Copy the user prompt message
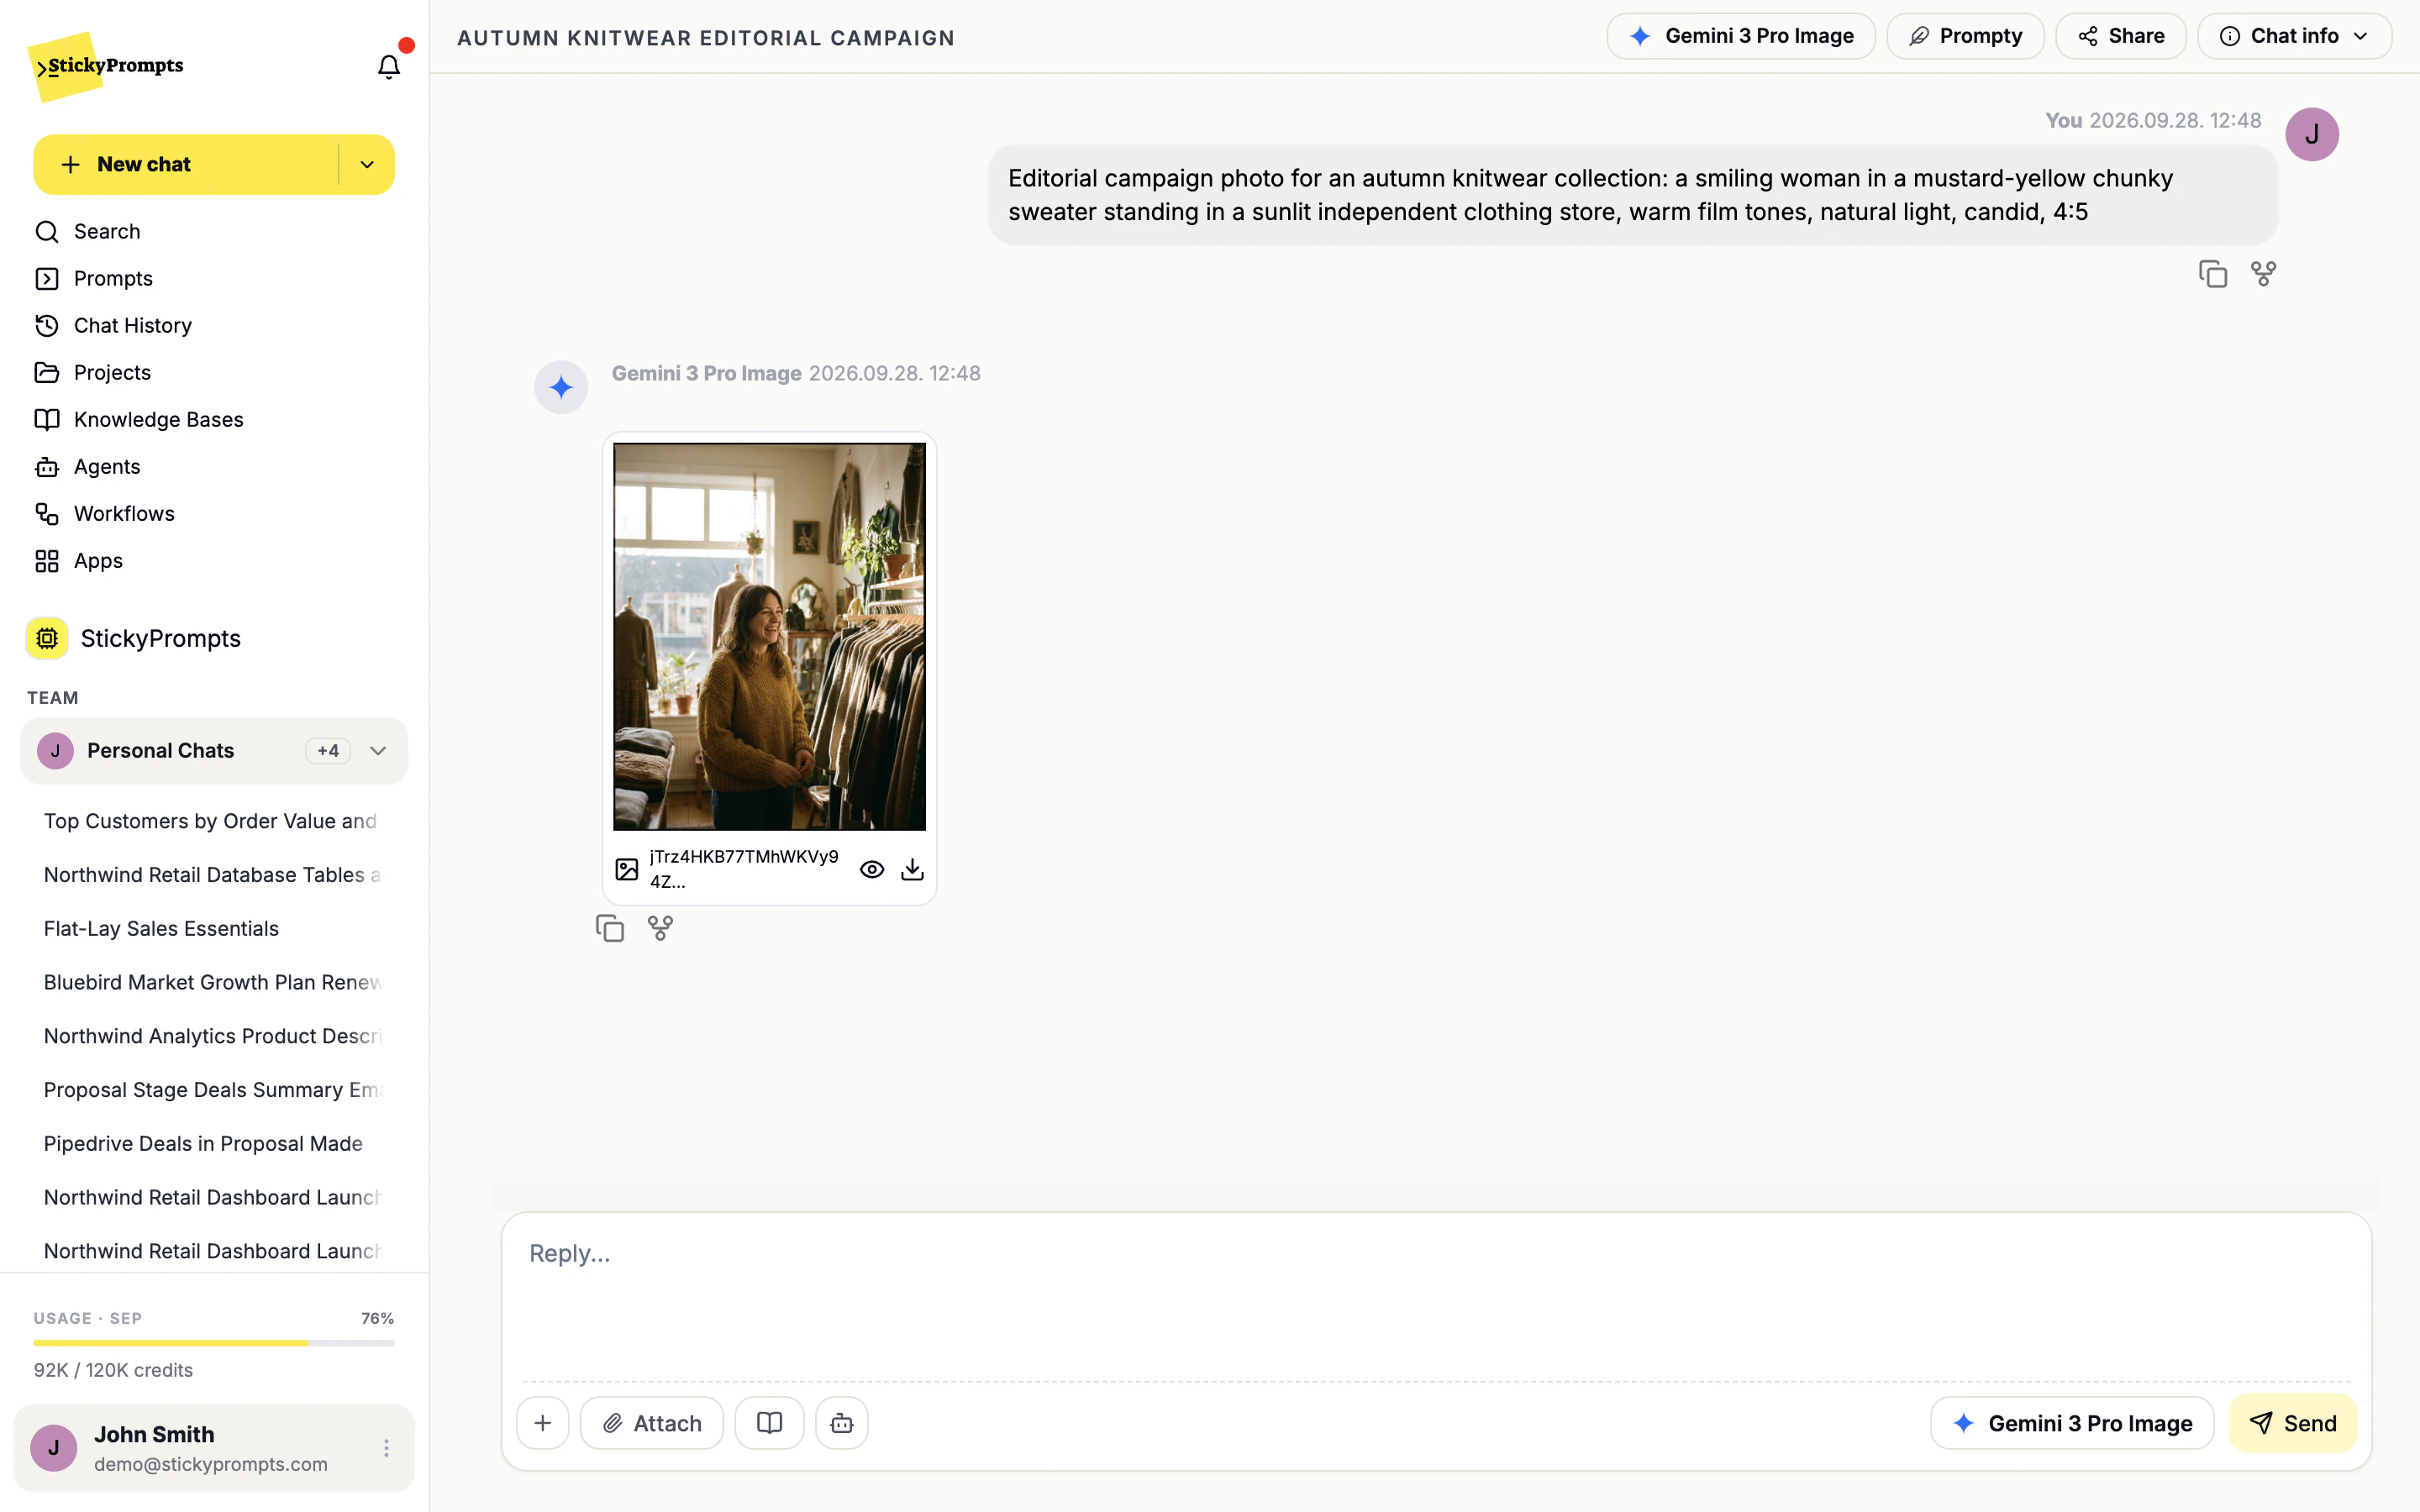This screenshot has width=2420, height=1512. coord(2212,273)
